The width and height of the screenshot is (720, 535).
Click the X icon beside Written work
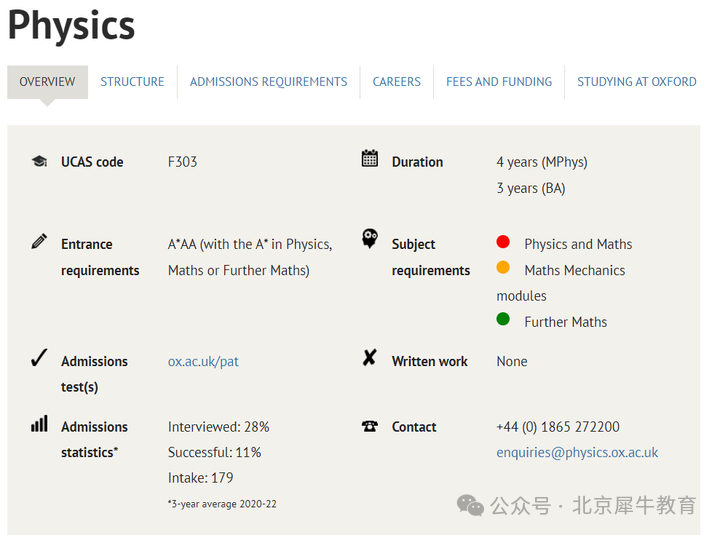coord(370,357)
